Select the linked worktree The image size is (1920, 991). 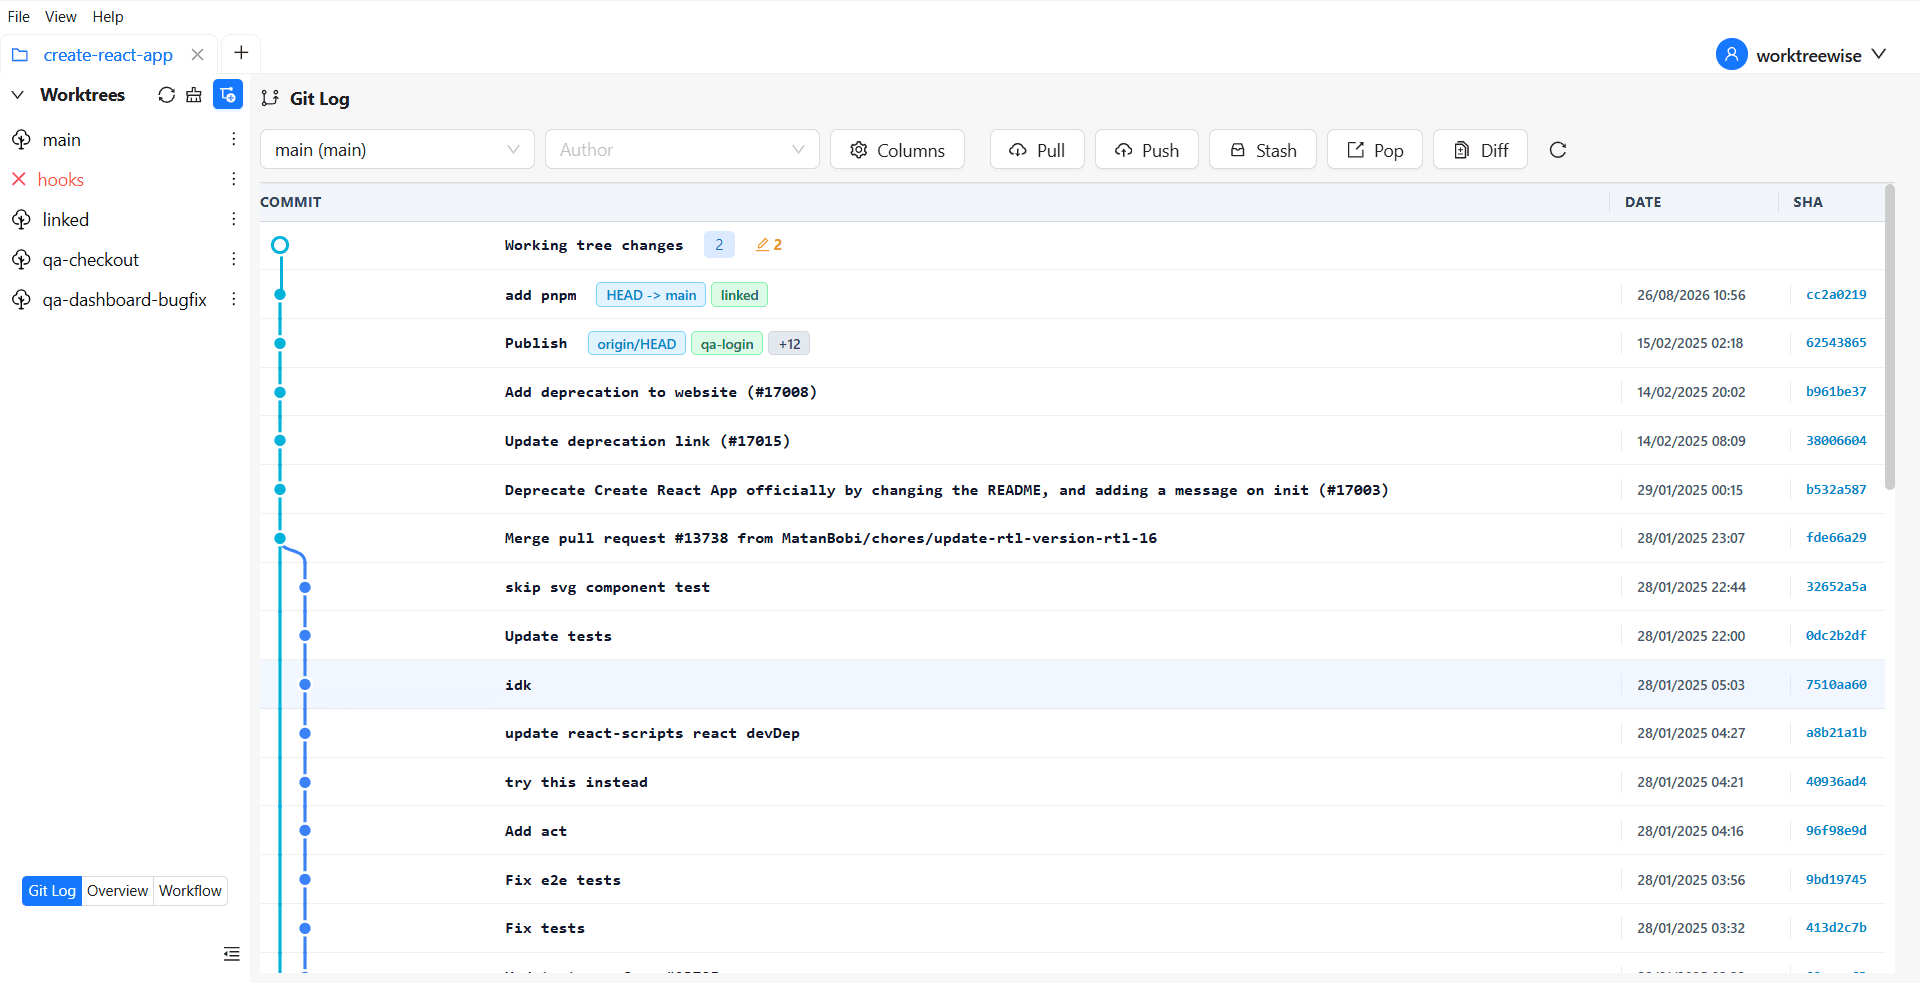point(65,220)
